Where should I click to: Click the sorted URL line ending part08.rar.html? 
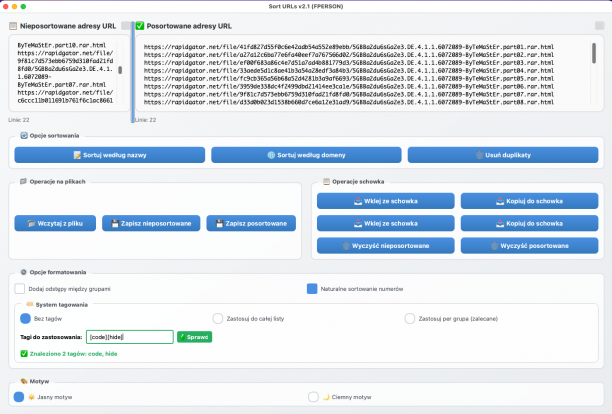[349, 102]
